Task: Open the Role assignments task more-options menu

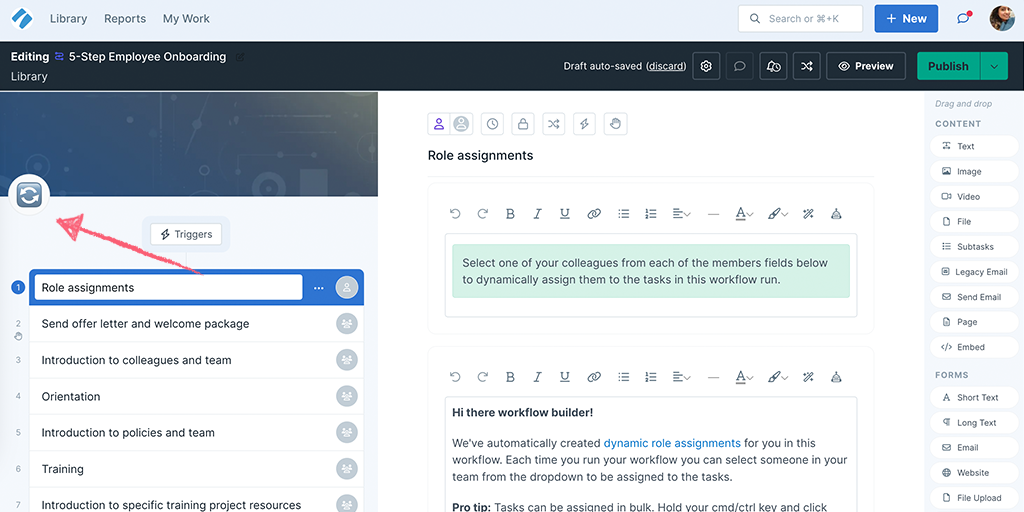Action: click(319, 287)
